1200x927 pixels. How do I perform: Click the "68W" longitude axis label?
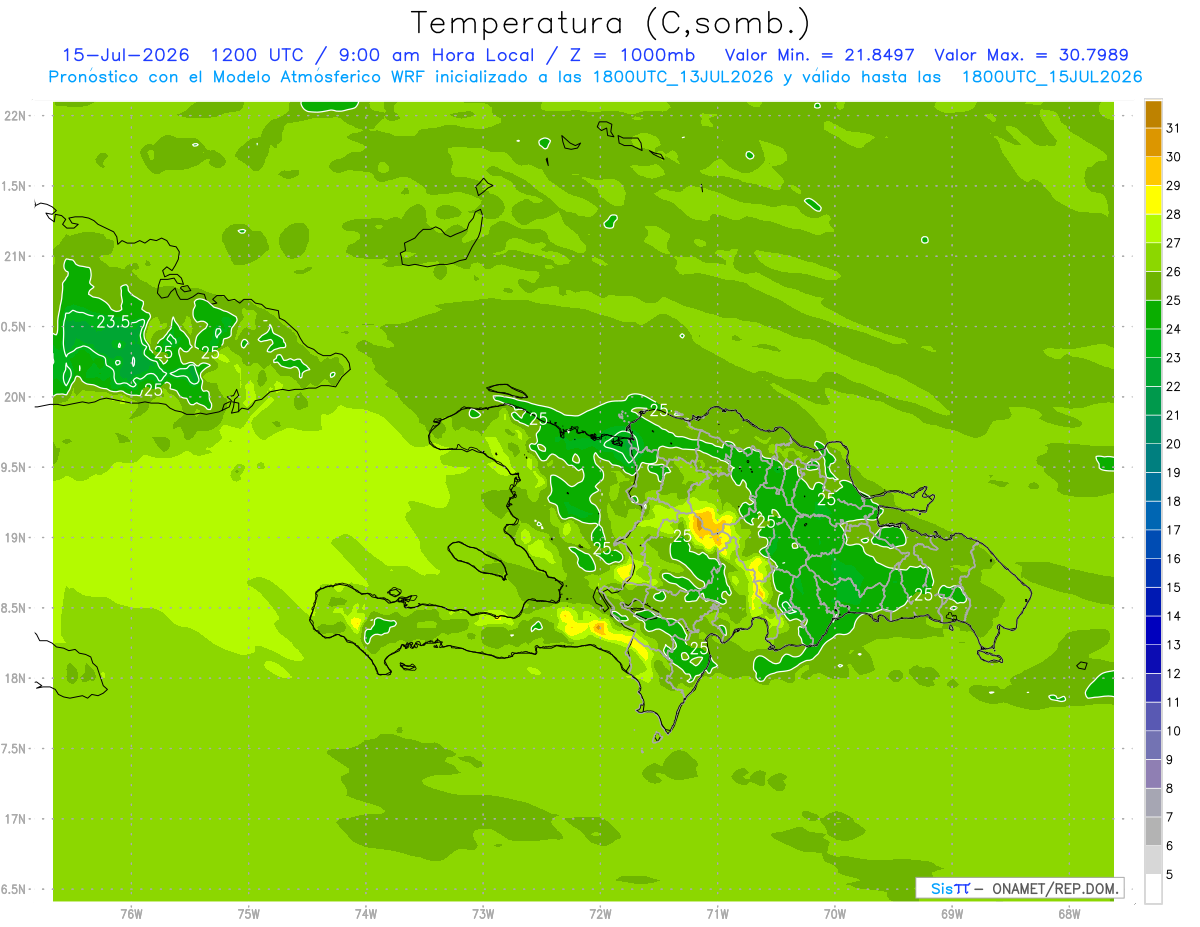(x=1069, y=913)
